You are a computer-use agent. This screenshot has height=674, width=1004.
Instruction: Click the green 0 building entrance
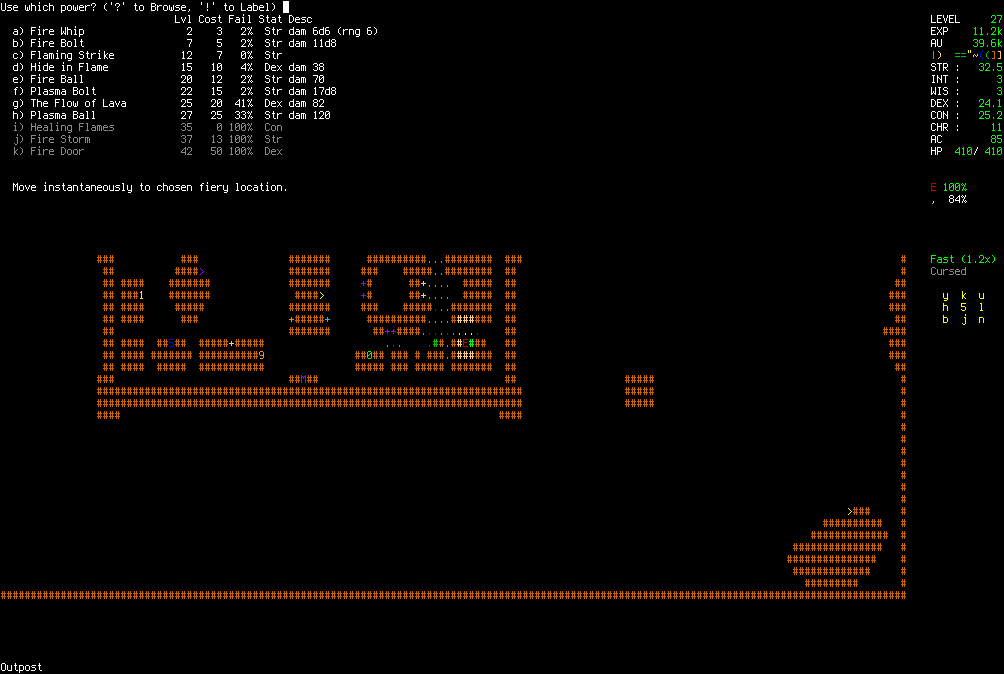(369, 355)
